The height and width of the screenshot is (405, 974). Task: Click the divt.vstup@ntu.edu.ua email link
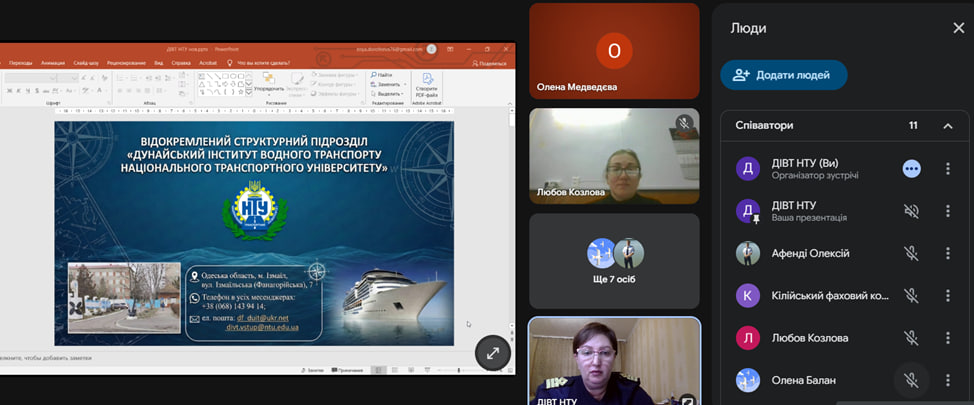click(x=262, y=327)
